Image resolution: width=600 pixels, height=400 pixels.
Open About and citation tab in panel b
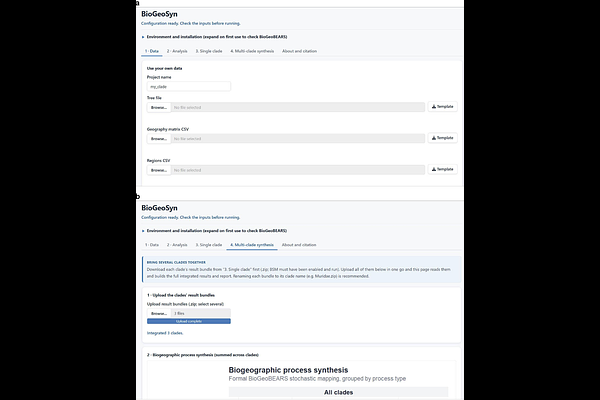[299, 245]
